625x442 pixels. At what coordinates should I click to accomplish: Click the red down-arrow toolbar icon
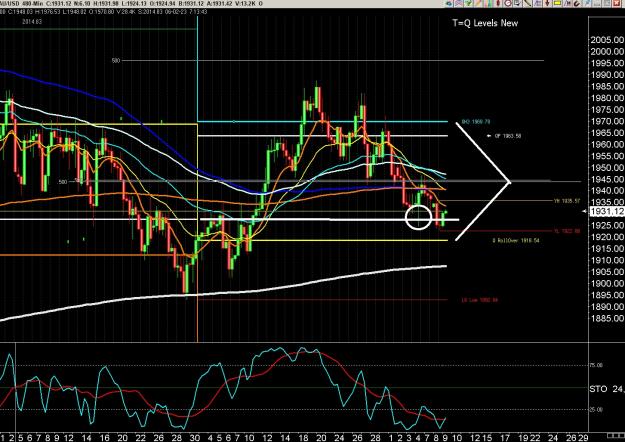click(x=547, y=3)
